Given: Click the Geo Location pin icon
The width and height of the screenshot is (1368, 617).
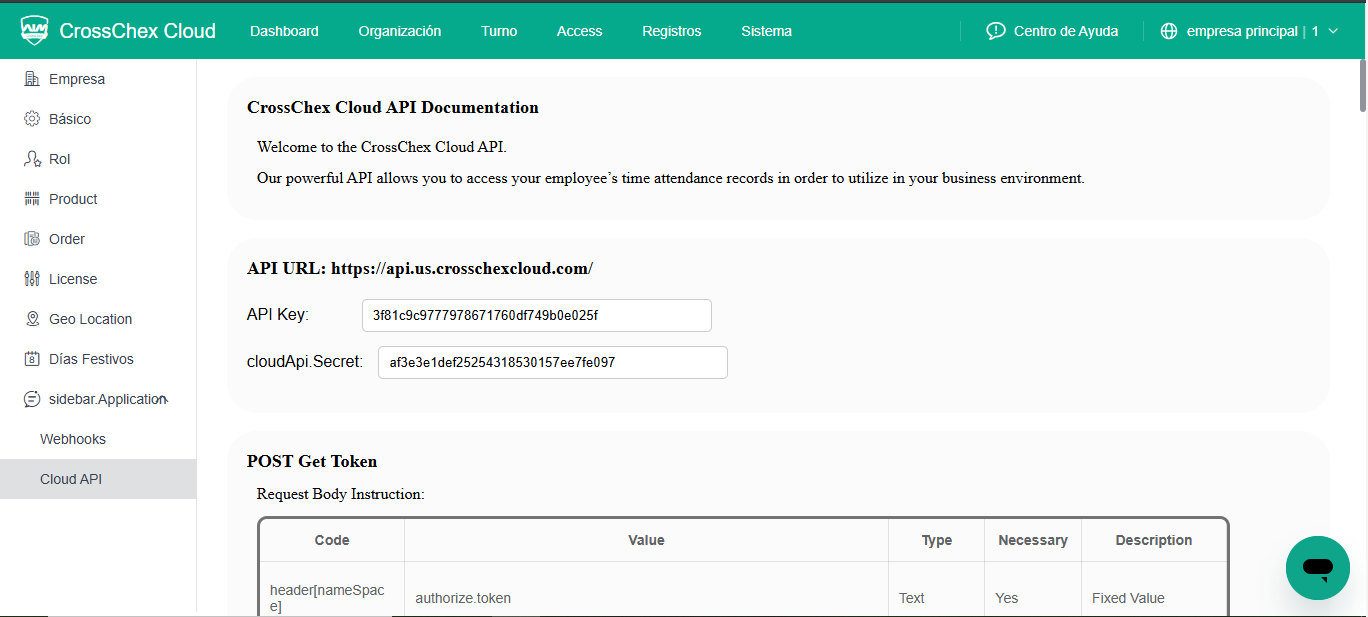Looking at the screenshot, I should coord(32,319).
